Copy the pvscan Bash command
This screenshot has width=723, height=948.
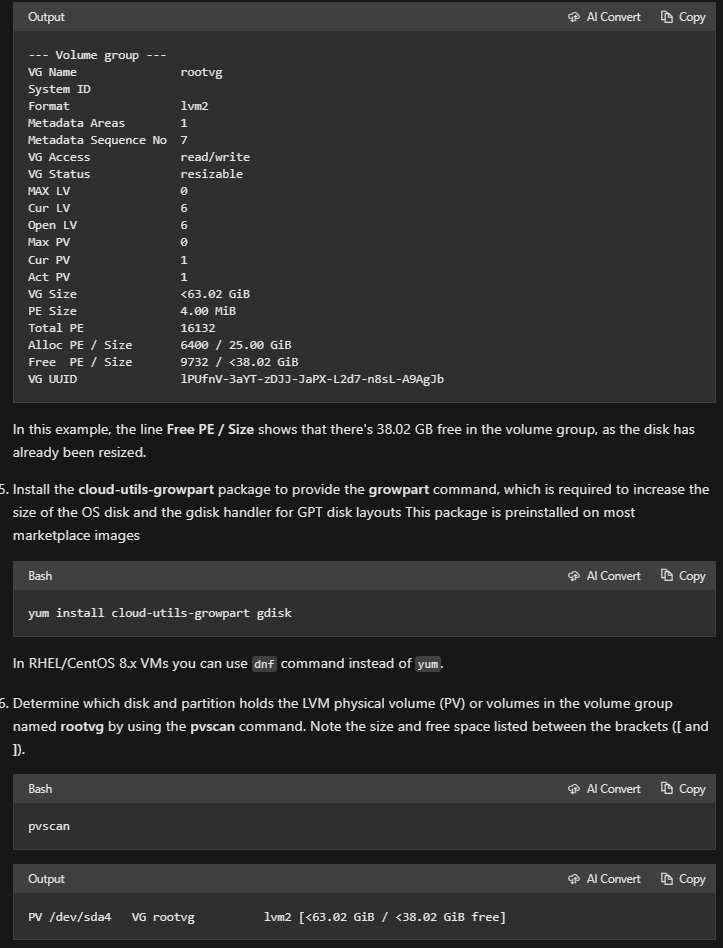[x=682, y=788]
